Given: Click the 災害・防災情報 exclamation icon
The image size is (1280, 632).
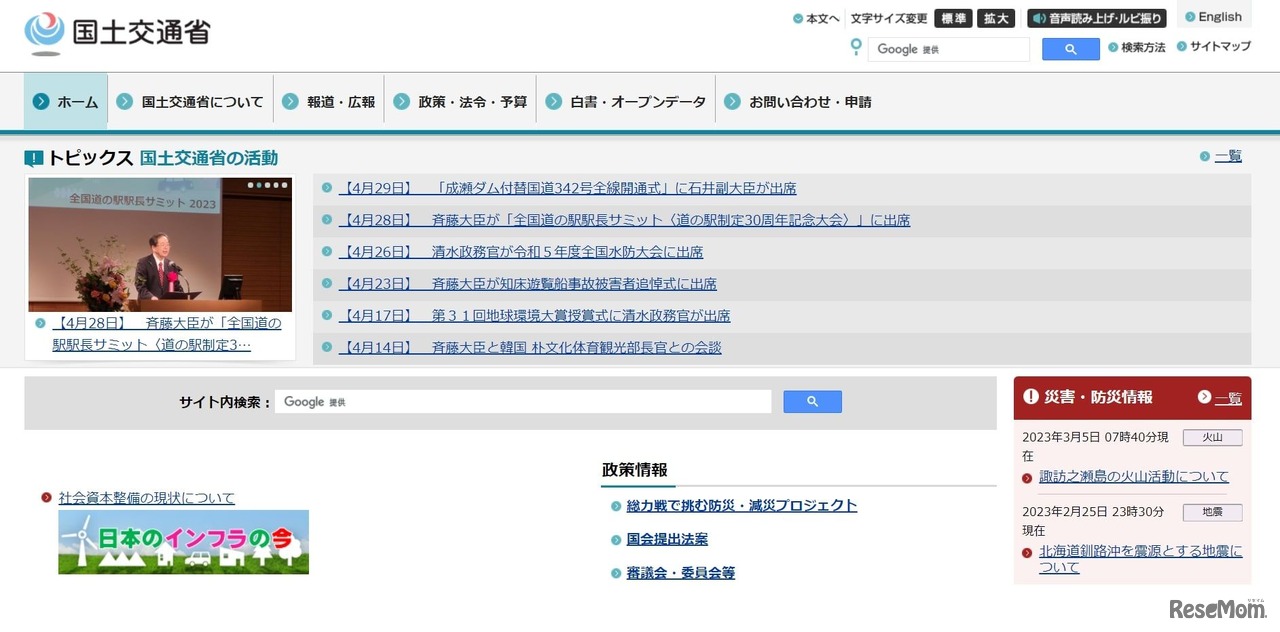Looking at the screenshot, I should 1031,397.
